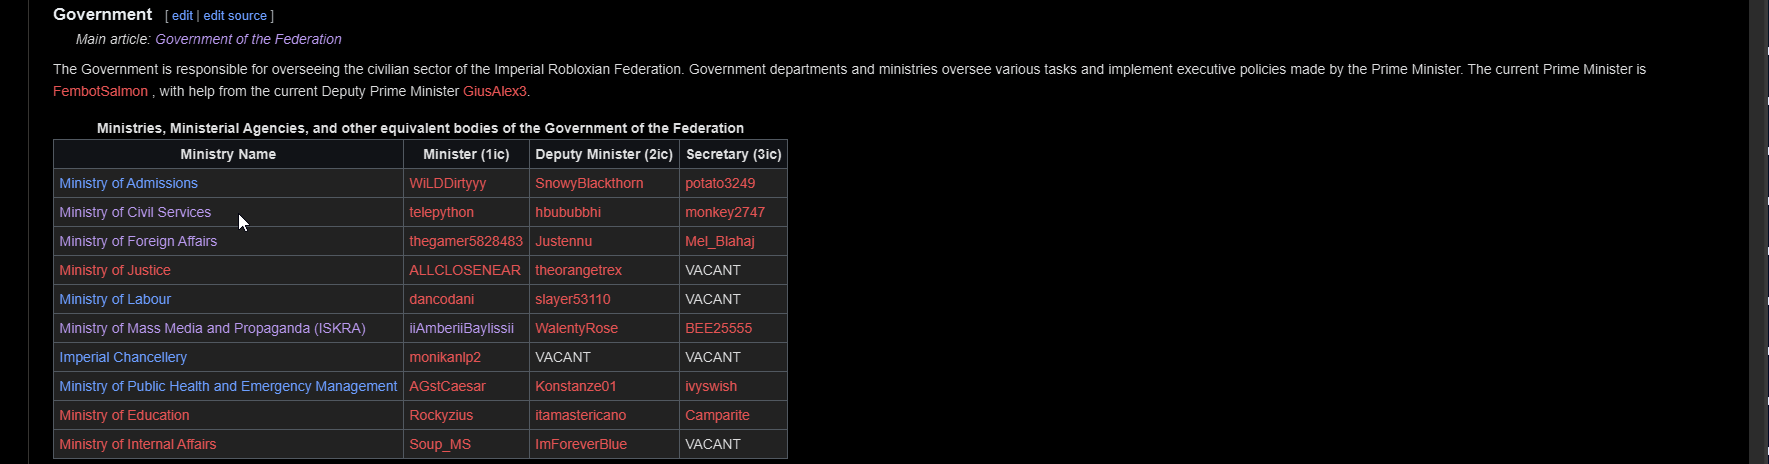The width and height of the screenshot is (1769, 464).
Task: Open the Ministry of Education link
Action: pyautogui.click(x=124, y=415)
